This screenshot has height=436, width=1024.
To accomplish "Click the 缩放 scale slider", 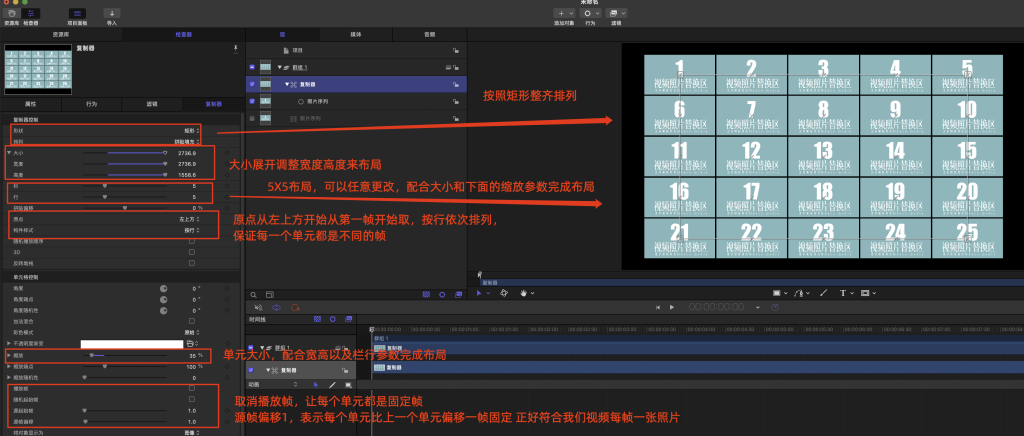I will (x=93, y=354).
